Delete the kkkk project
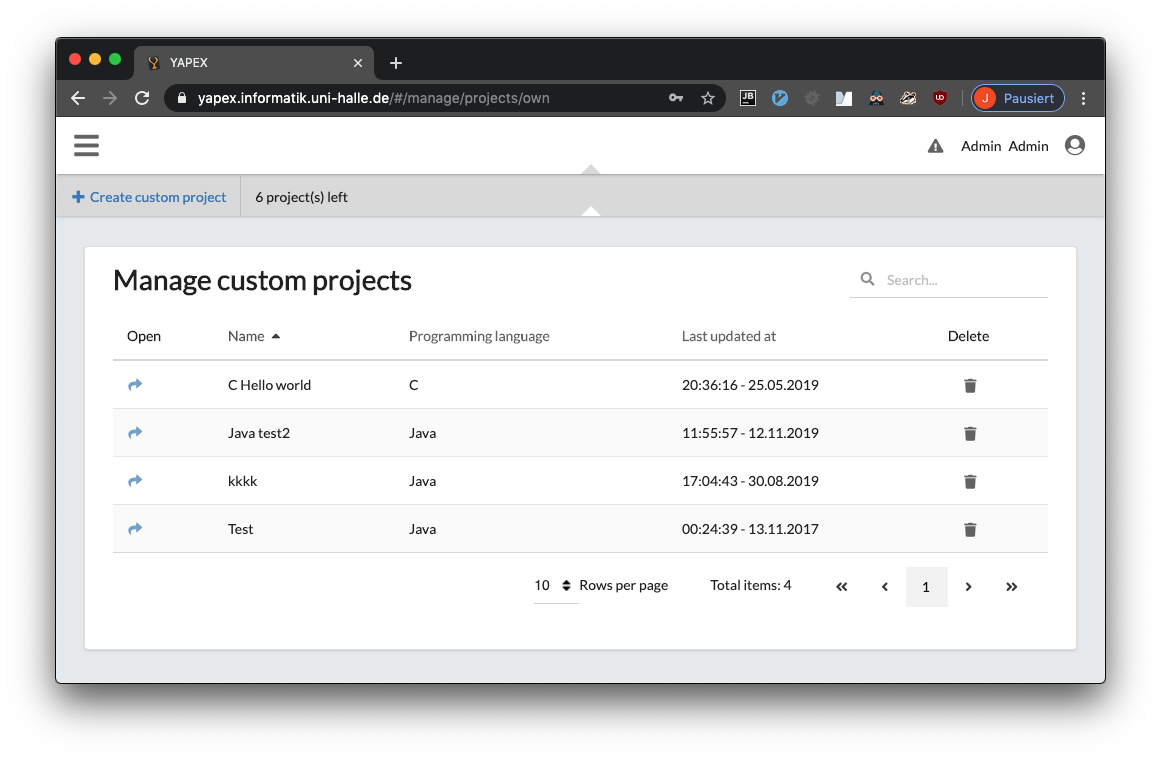The height and width of the screenshot is (757, 1161). tap(969, 481)
